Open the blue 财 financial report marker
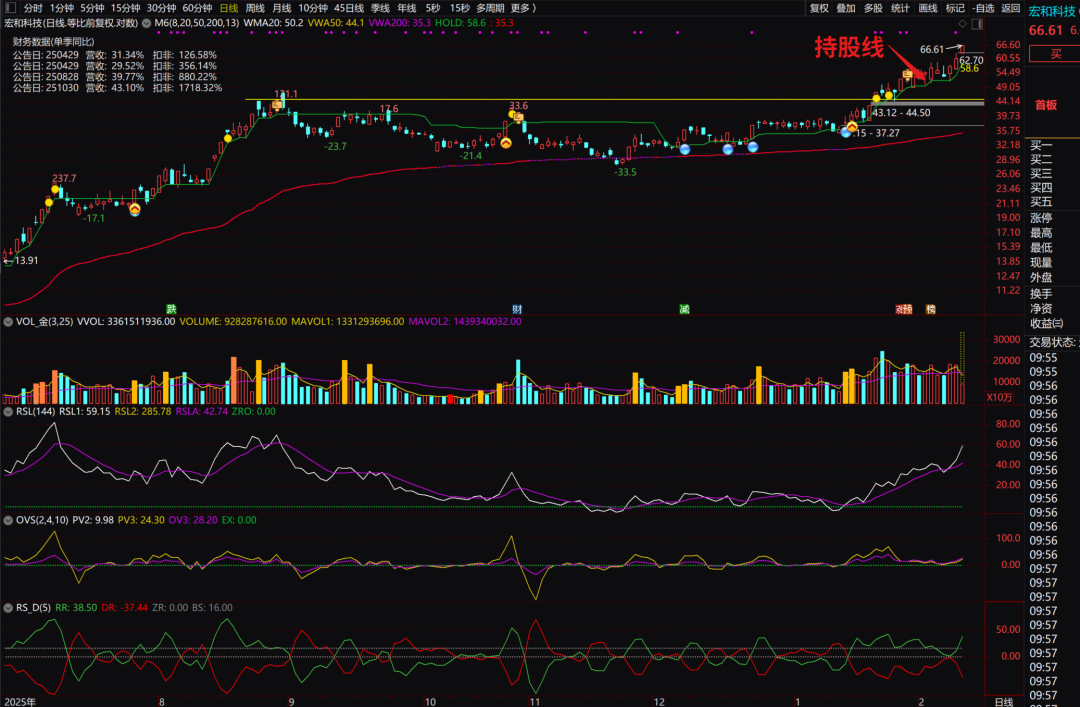The width and height of the screenshot is (1080, 707). click(x=517, y=309)
